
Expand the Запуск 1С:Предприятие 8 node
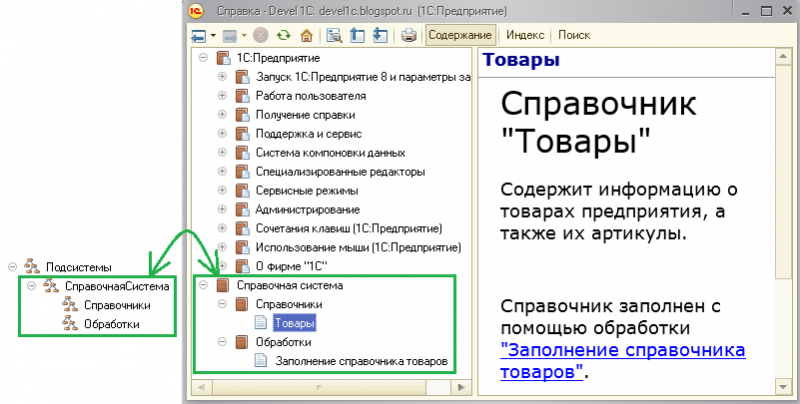222,77
